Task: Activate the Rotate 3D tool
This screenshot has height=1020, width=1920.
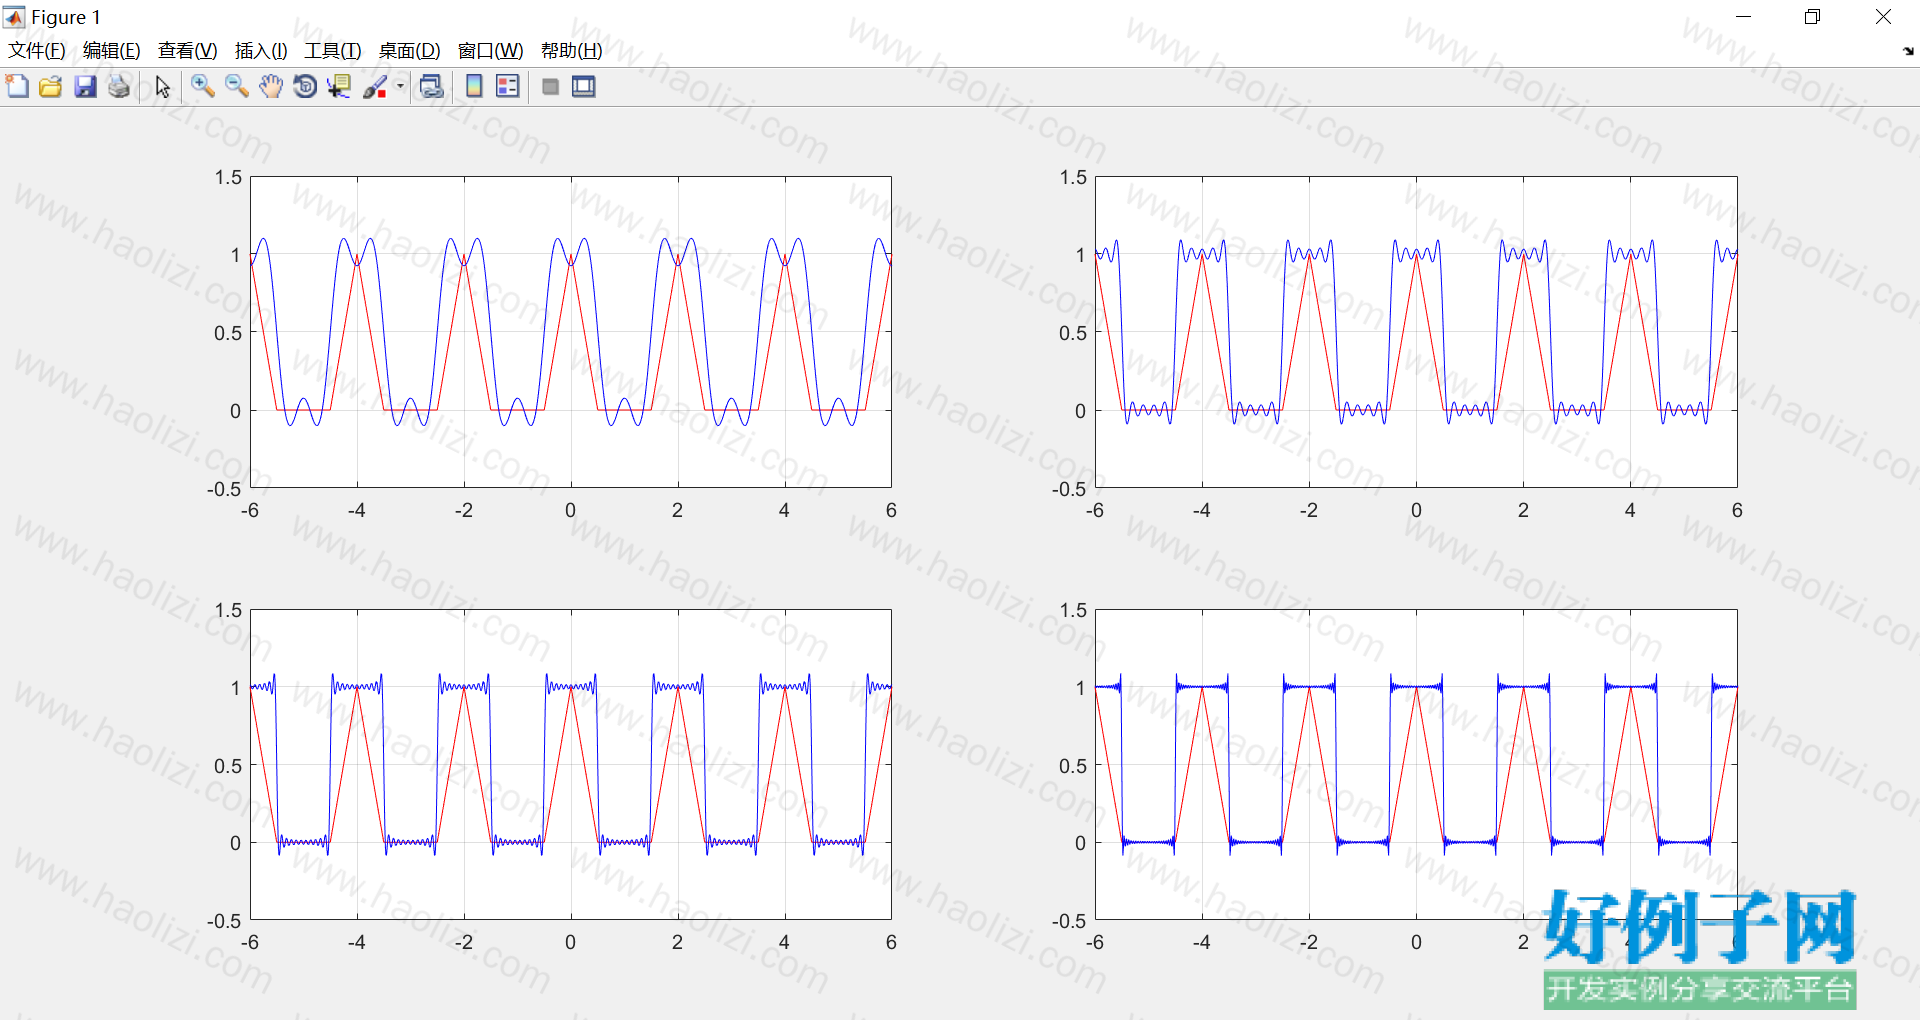Action: point(305,87)
